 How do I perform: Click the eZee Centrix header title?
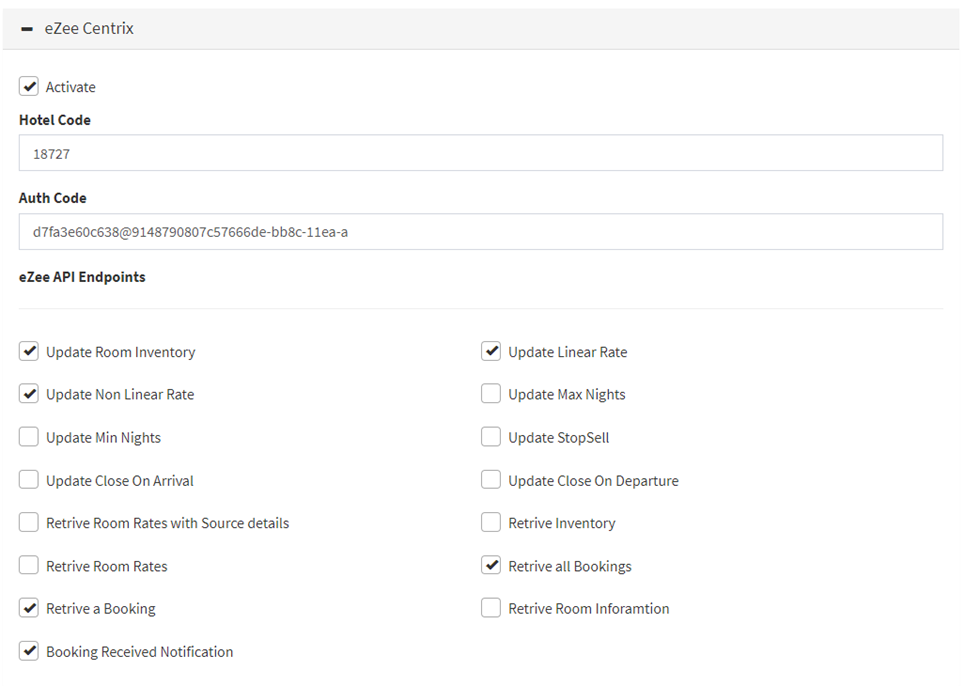click(x=89, y=28)
